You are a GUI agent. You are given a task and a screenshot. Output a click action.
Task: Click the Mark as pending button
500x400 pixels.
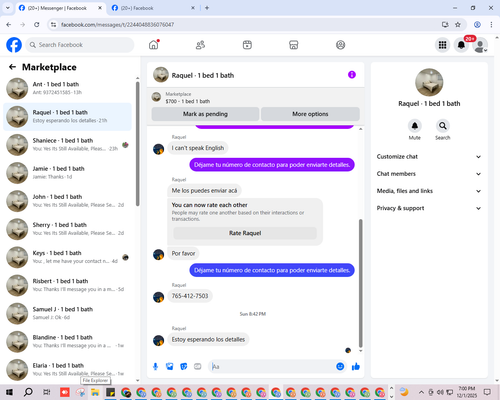[x=205, y=114]
